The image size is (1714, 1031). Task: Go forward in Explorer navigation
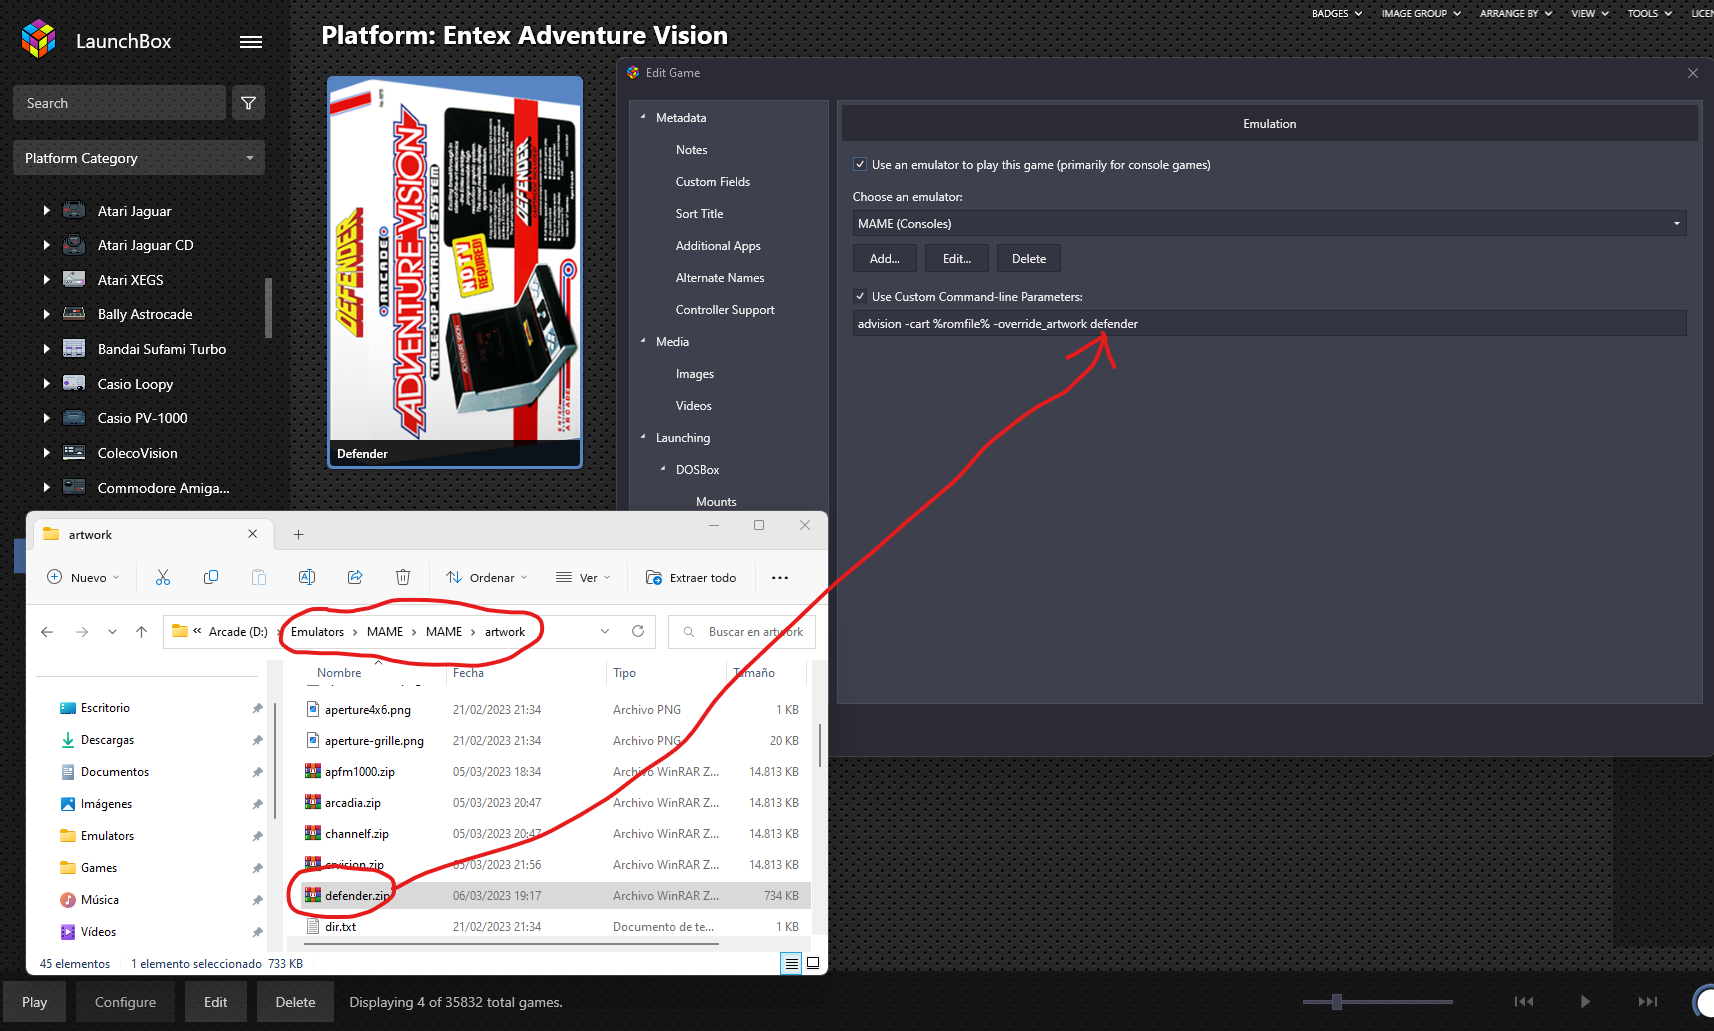click(82, 632)
